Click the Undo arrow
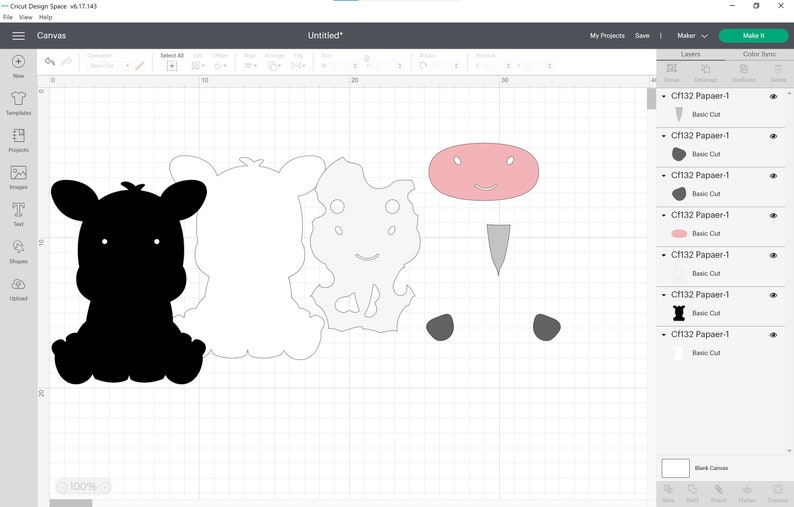Screen dimensions: 794x507 click(50, 61)
